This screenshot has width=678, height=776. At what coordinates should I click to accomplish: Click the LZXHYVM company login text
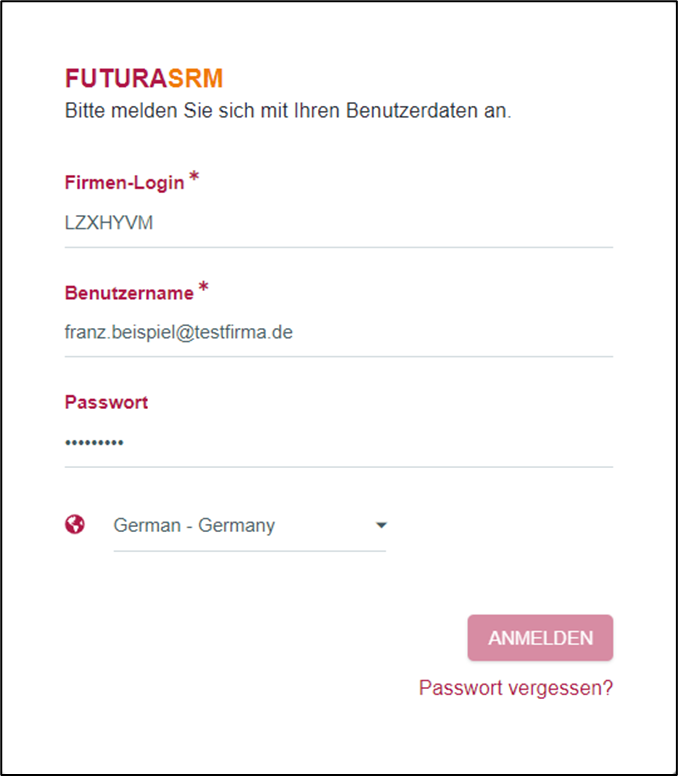(109, 223)
